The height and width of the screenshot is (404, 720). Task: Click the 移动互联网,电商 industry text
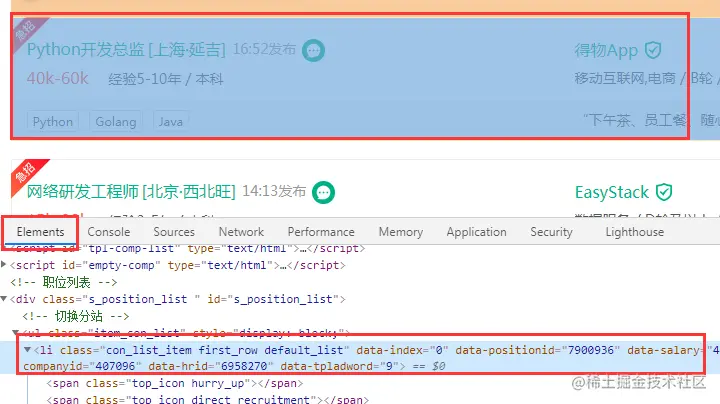pos(625,79)
